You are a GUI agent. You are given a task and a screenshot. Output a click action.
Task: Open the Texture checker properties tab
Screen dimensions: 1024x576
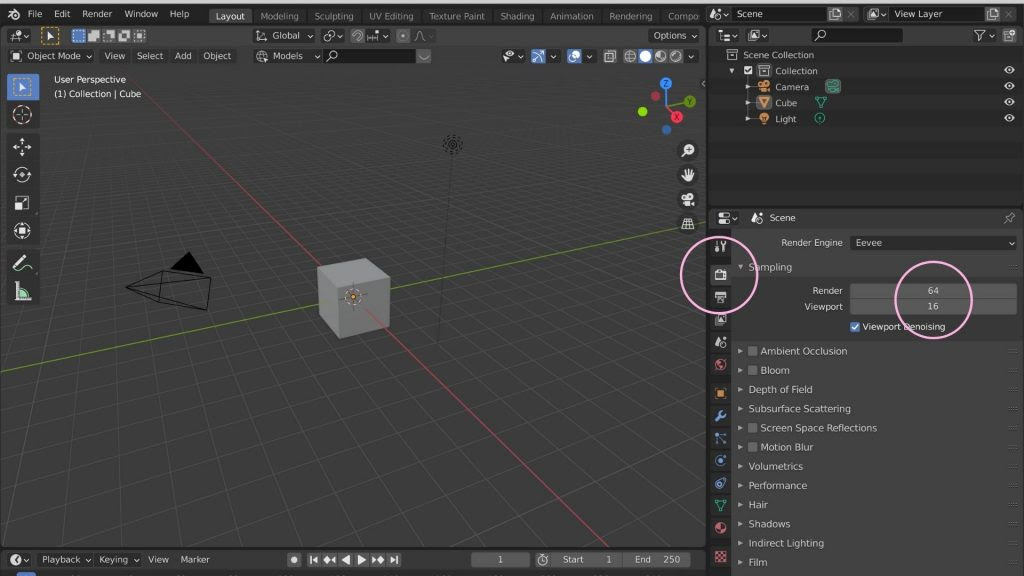click(720, 556)
